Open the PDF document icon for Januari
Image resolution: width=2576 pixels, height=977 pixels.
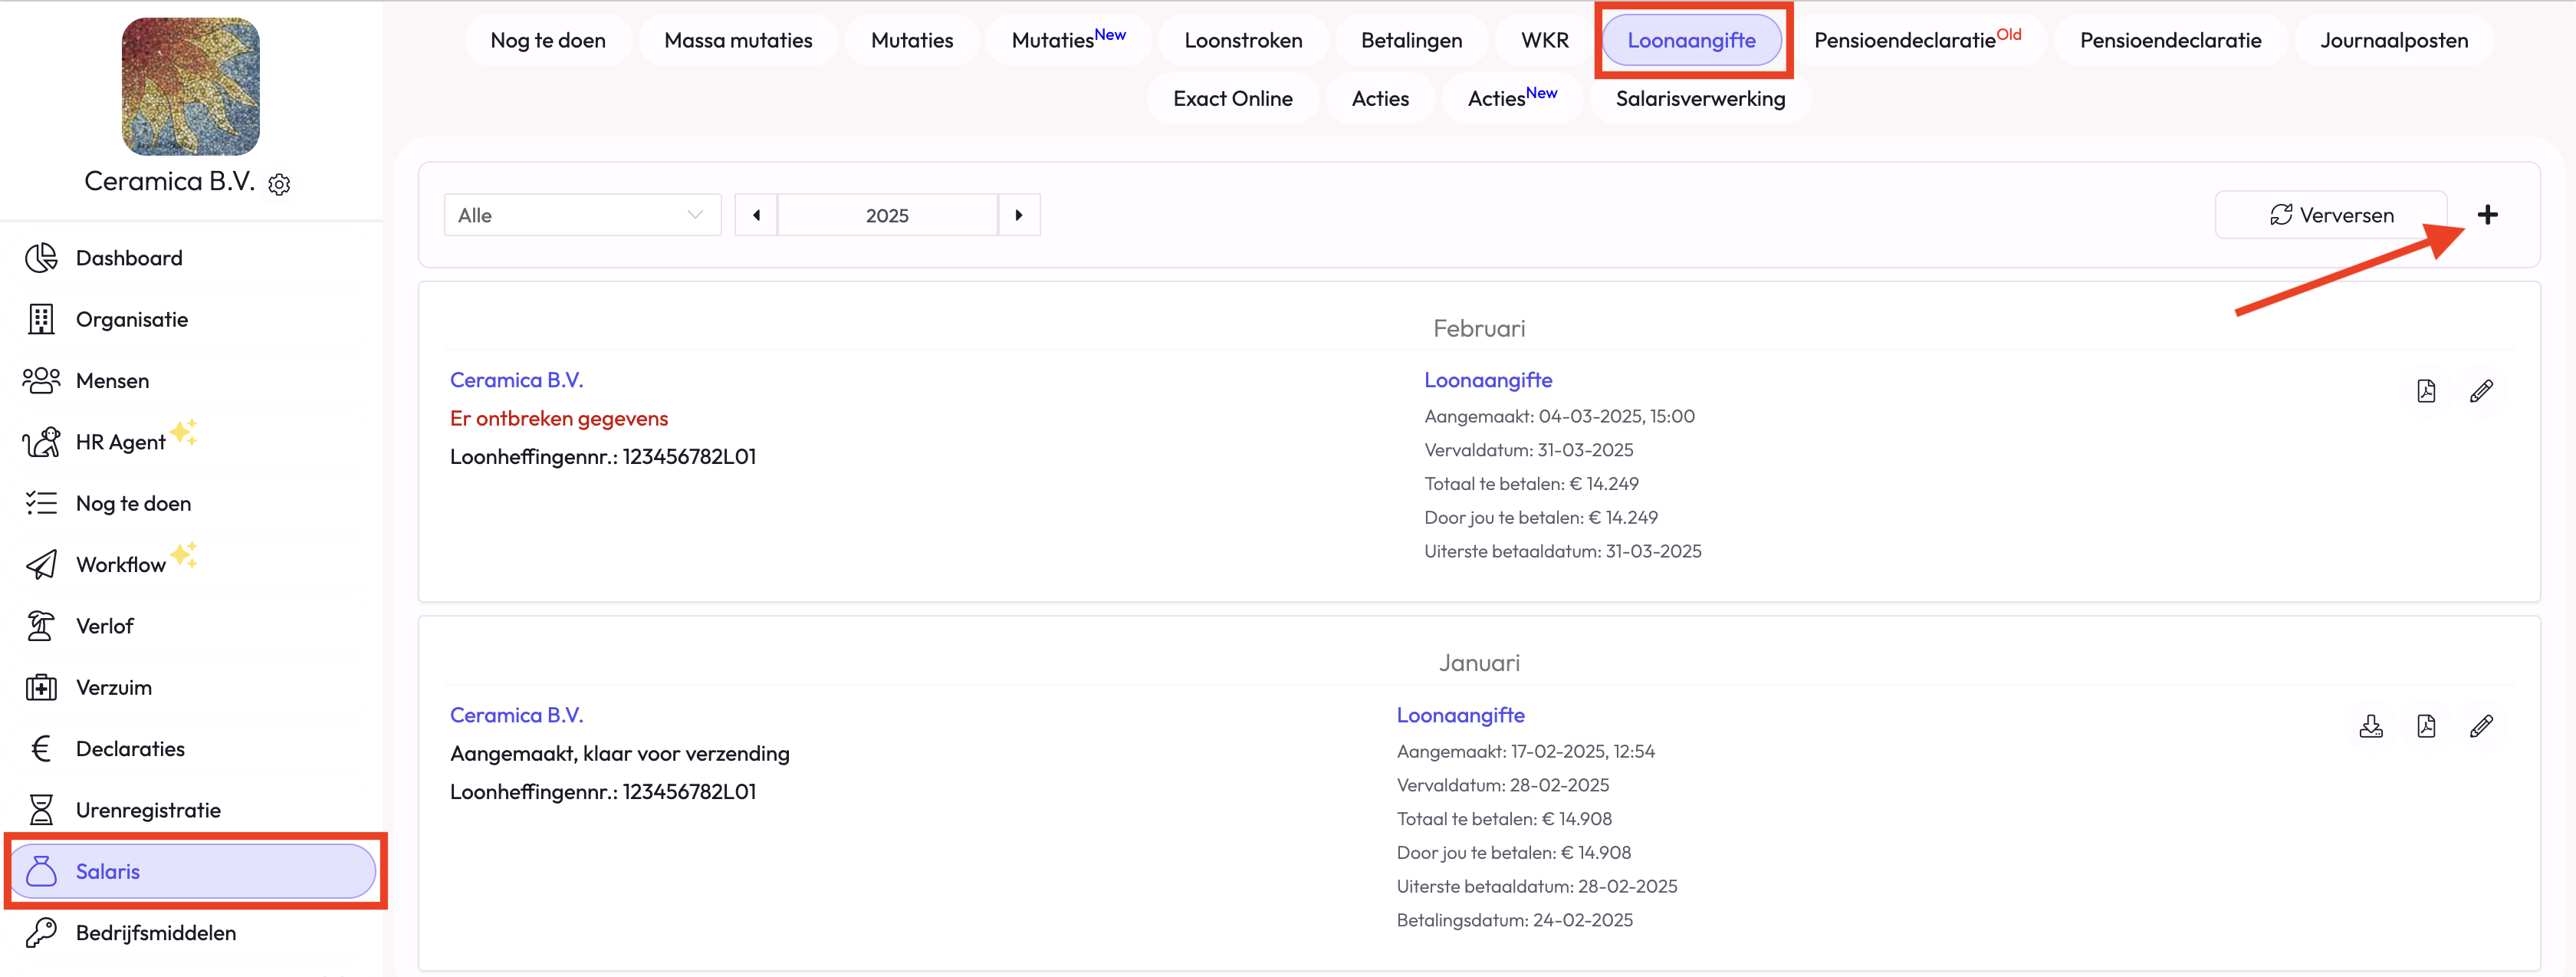pyautogui.click(x=2425, y=726)
